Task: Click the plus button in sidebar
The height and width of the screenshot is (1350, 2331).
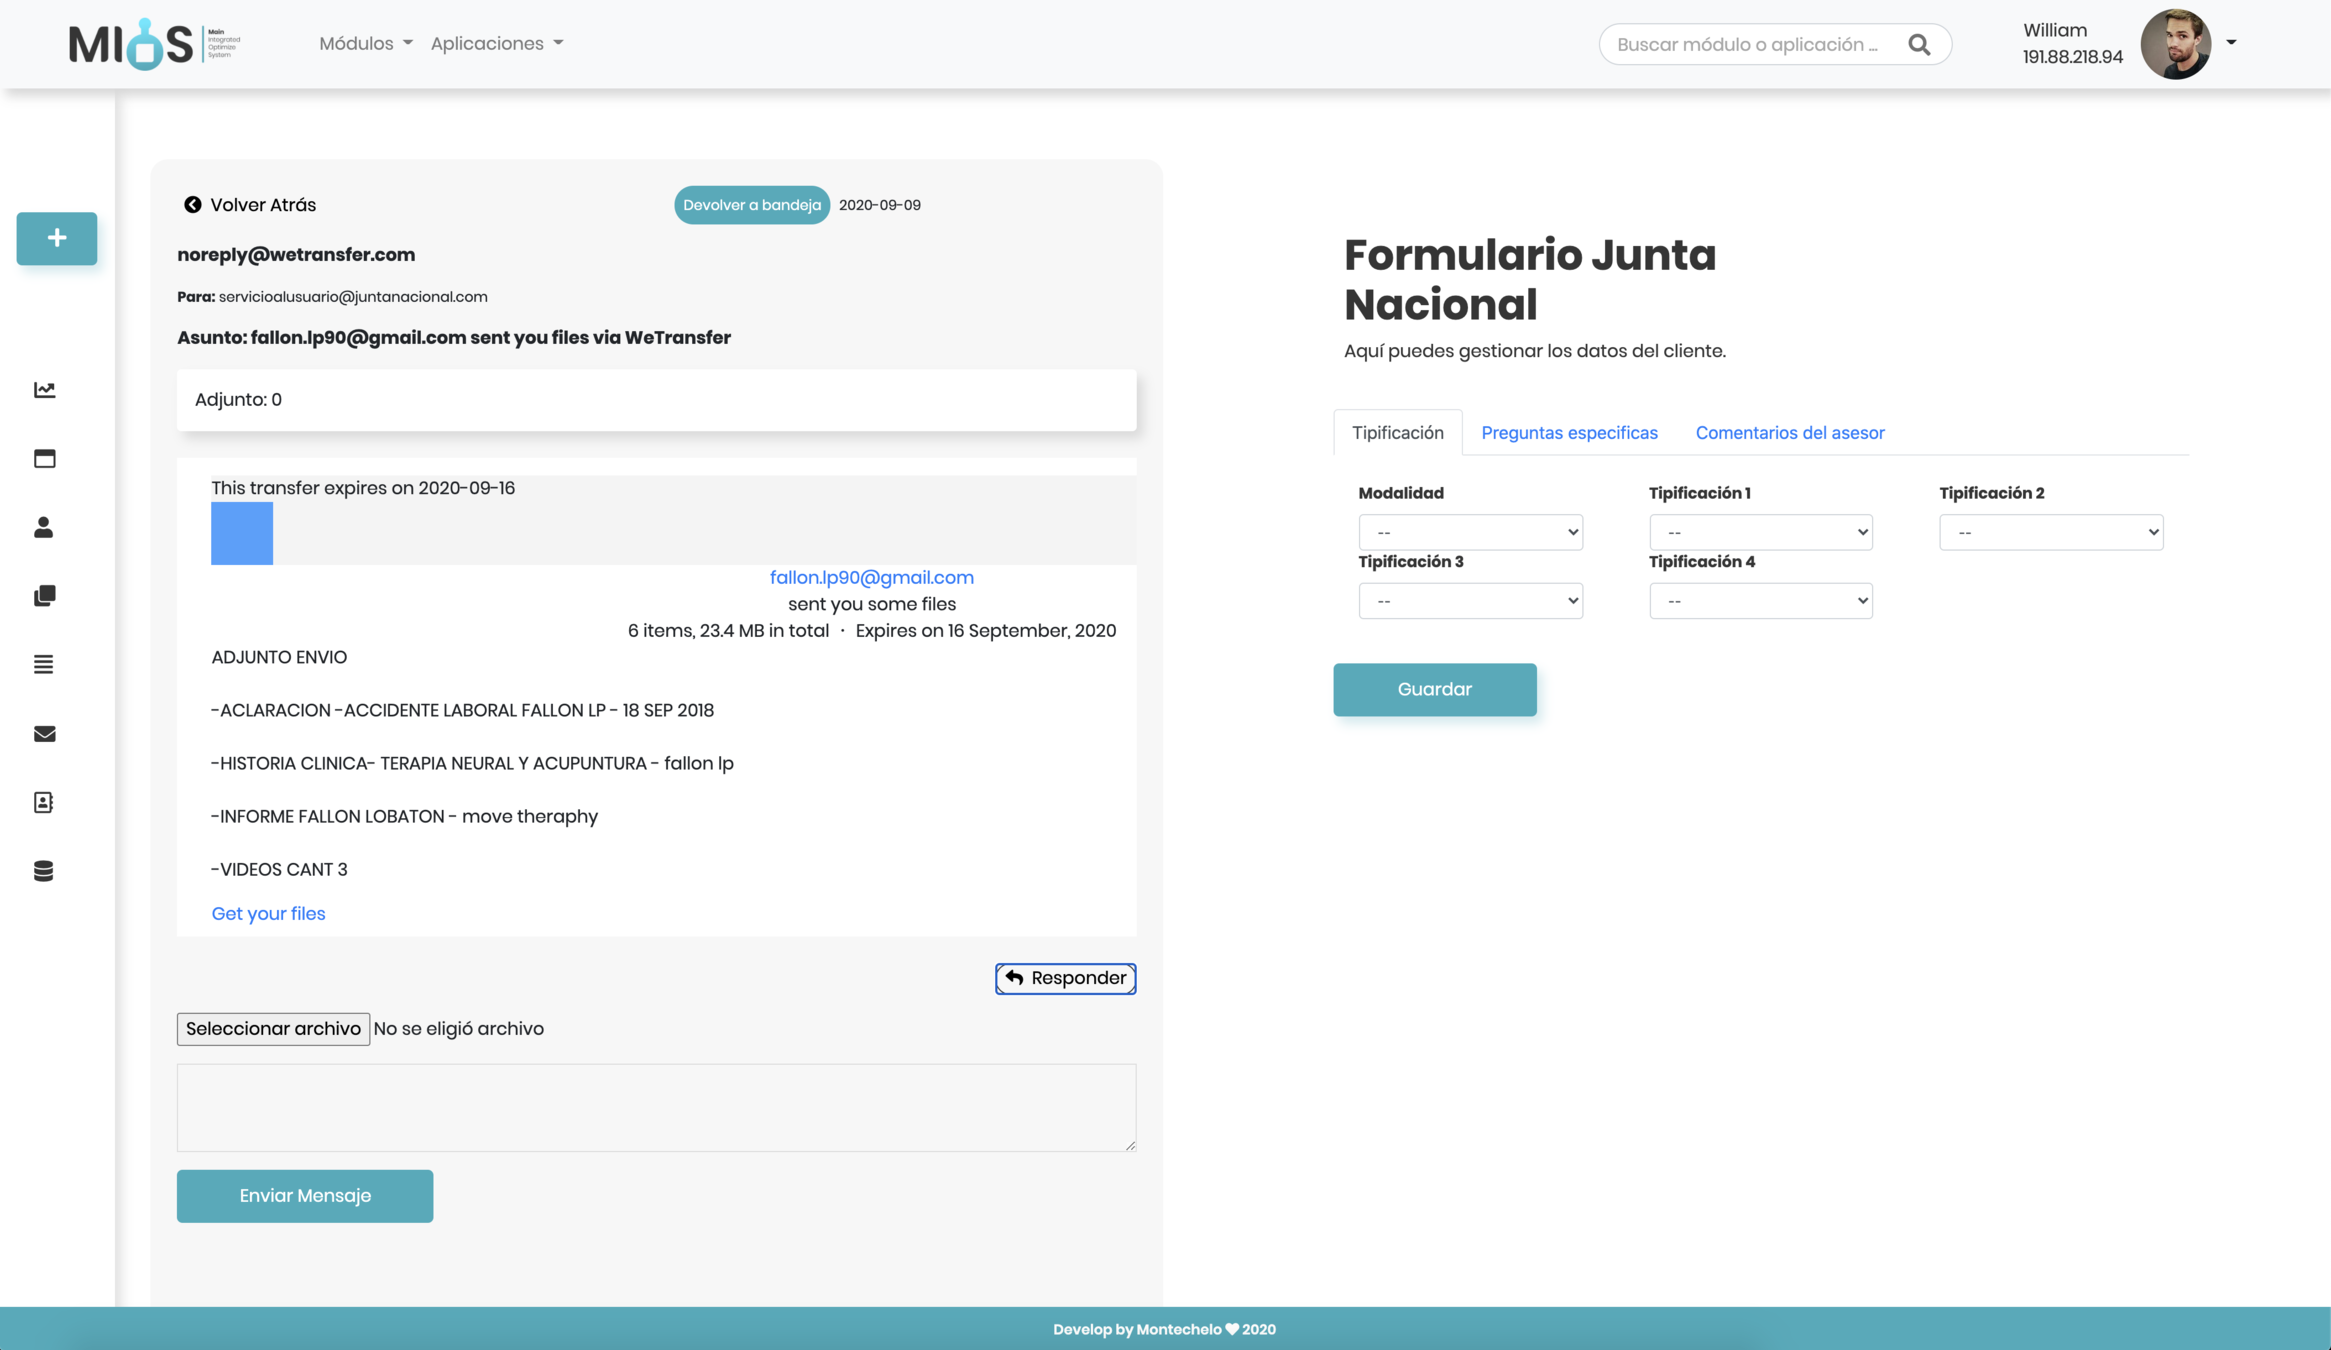Action: click(x=57, y=238)
